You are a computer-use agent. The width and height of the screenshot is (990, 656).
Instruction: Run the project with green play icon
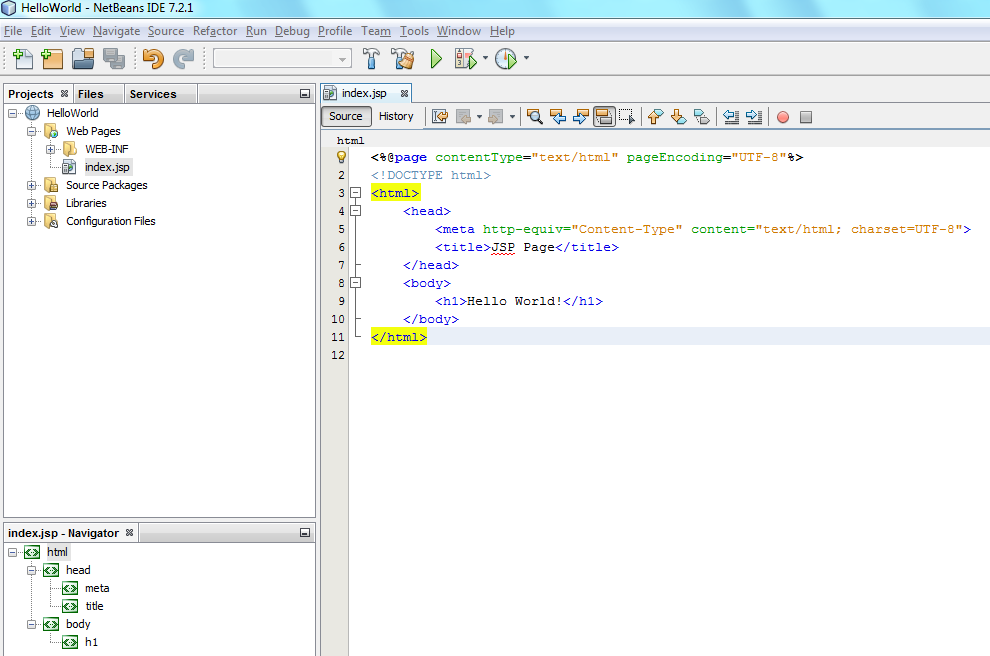coord(436,59)
